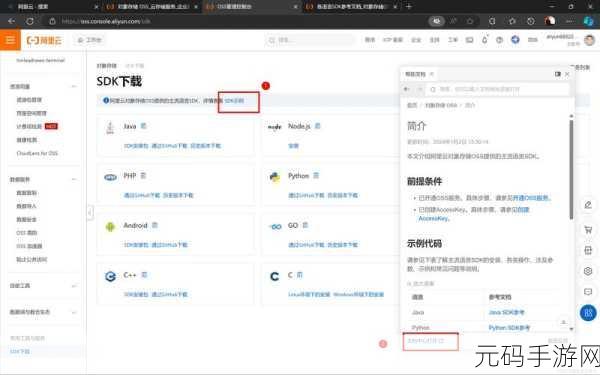600x375 pixels.
Task: Collapse the data service section chevron
Action: click(73, 179)
